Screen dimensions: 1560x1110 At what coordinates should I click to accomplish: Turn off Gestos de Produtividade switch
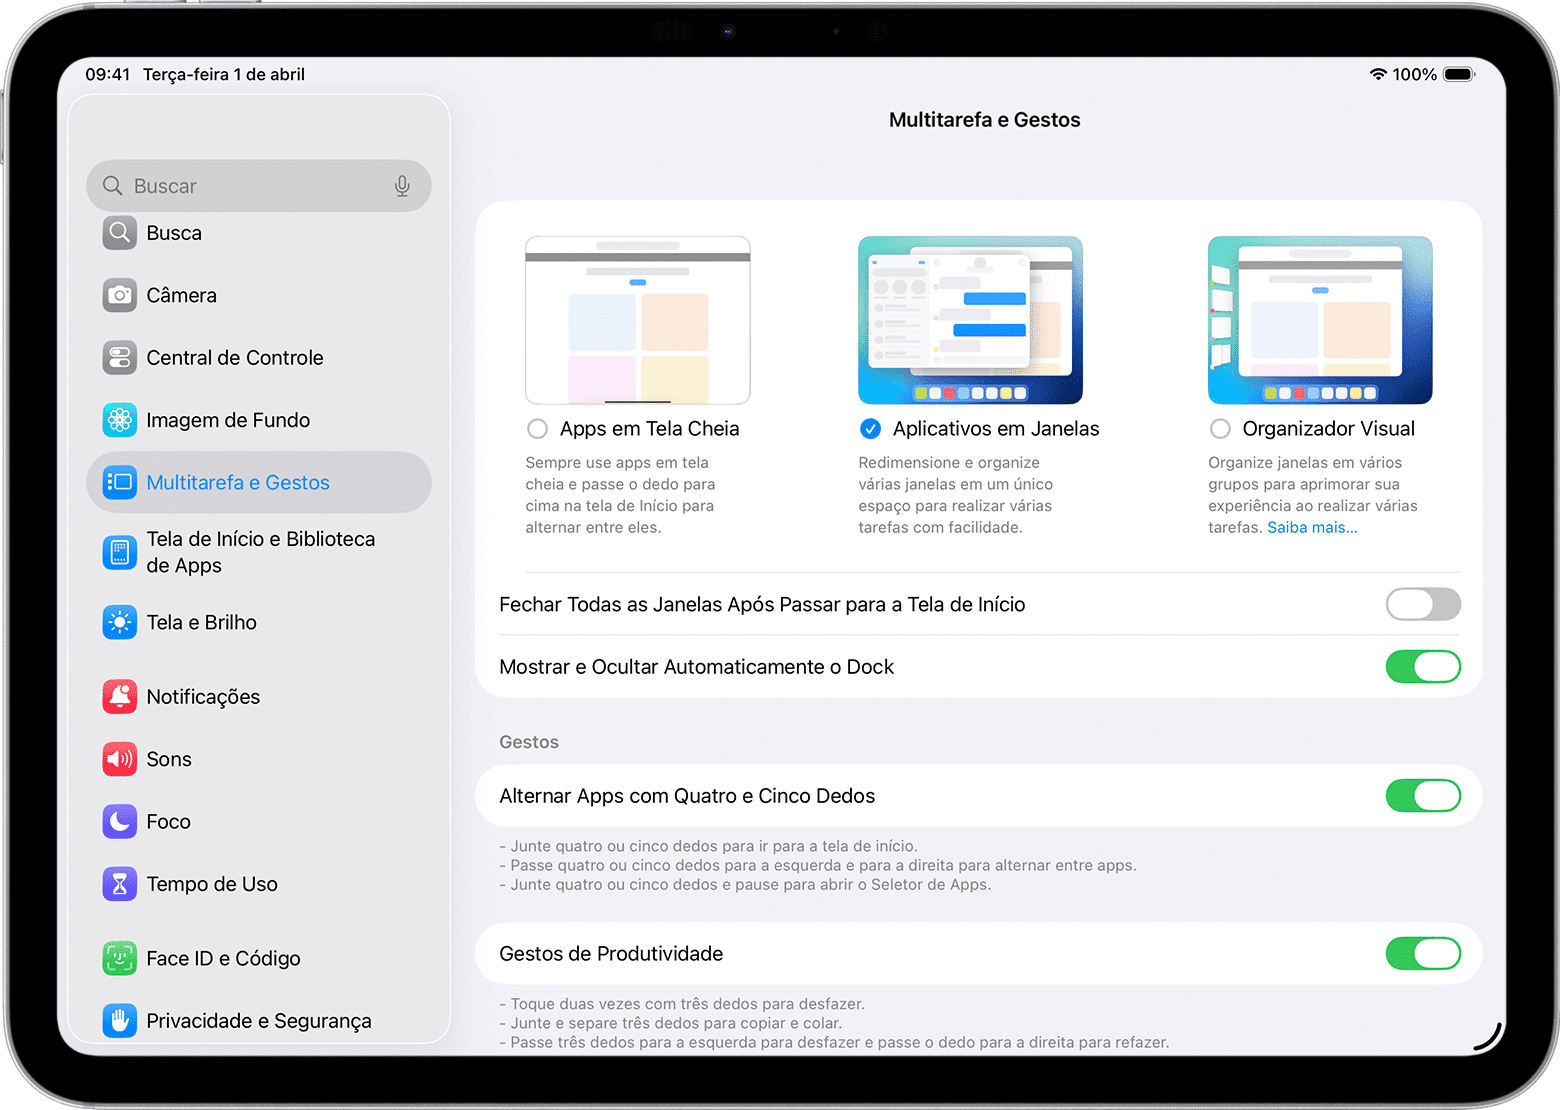(1422, 954)
